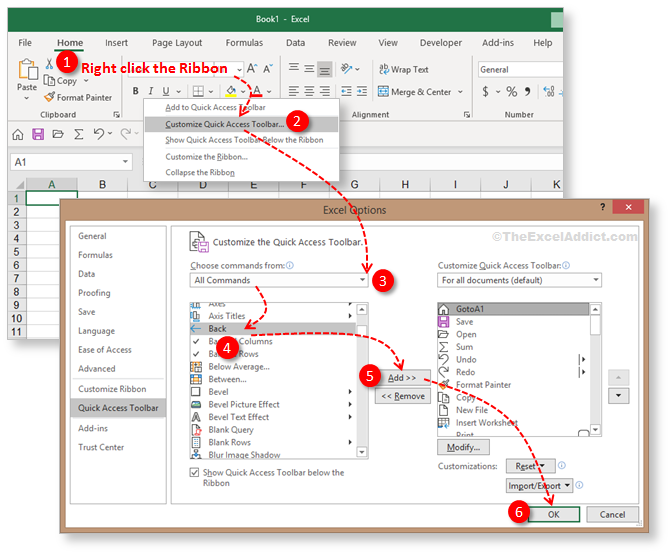Open the Import/Export dropdown

point(539,486)
